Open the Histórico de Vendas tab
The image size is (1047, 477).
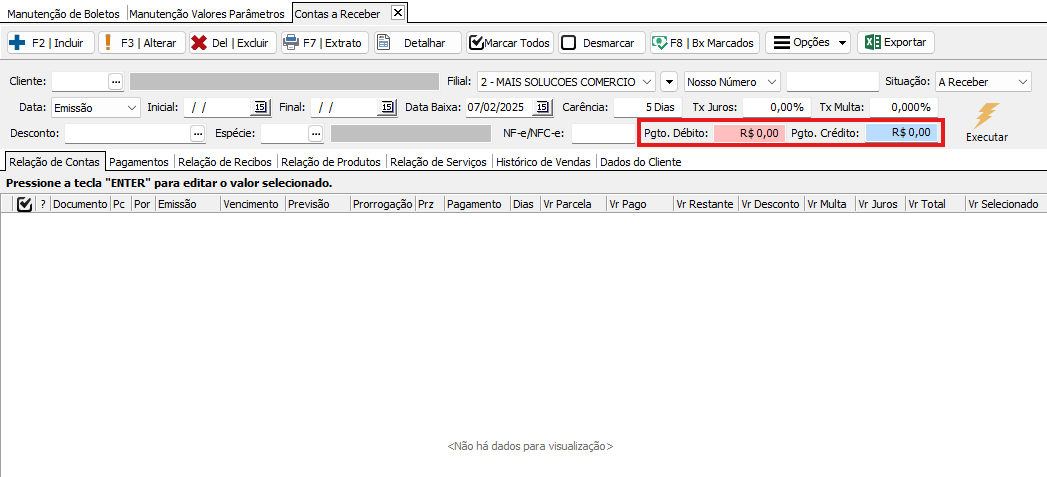(544, 161)
